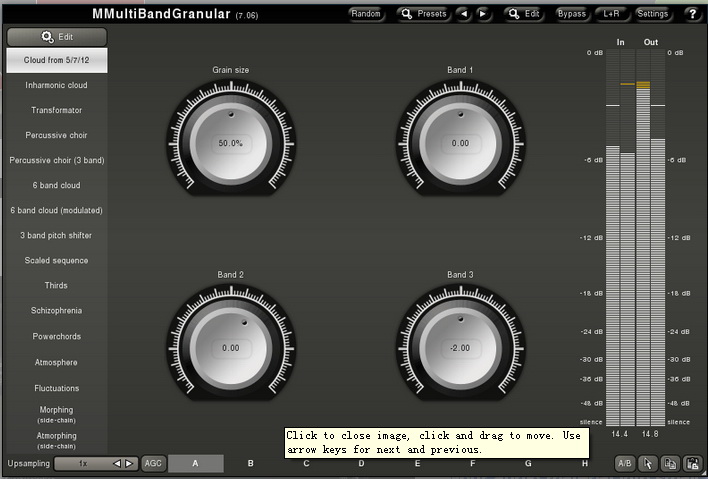
Task: Open the Presets browser
Action: (x=424, y=14)
